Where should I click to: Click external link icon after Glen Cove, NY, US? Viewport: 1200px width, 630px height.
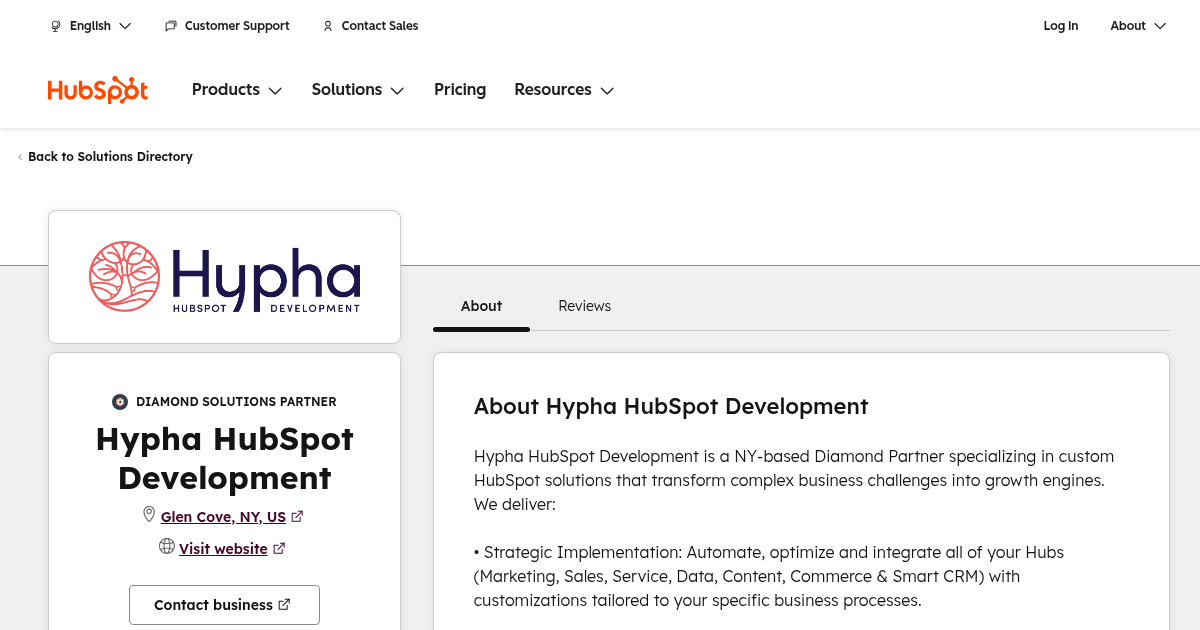tap(297, 517)
